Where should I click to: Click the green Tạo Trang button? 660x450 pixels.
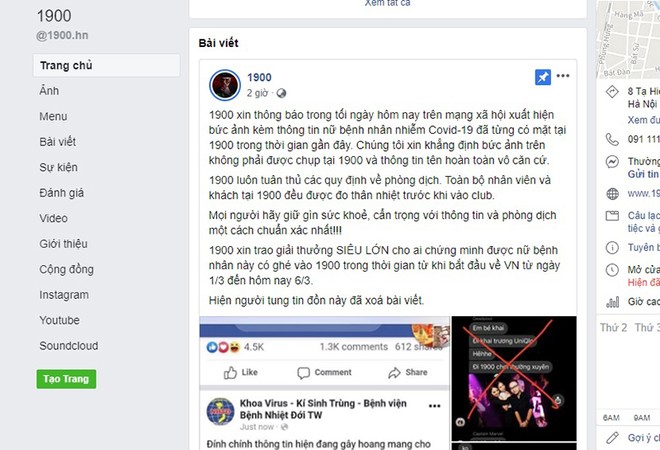pos(66,379)
